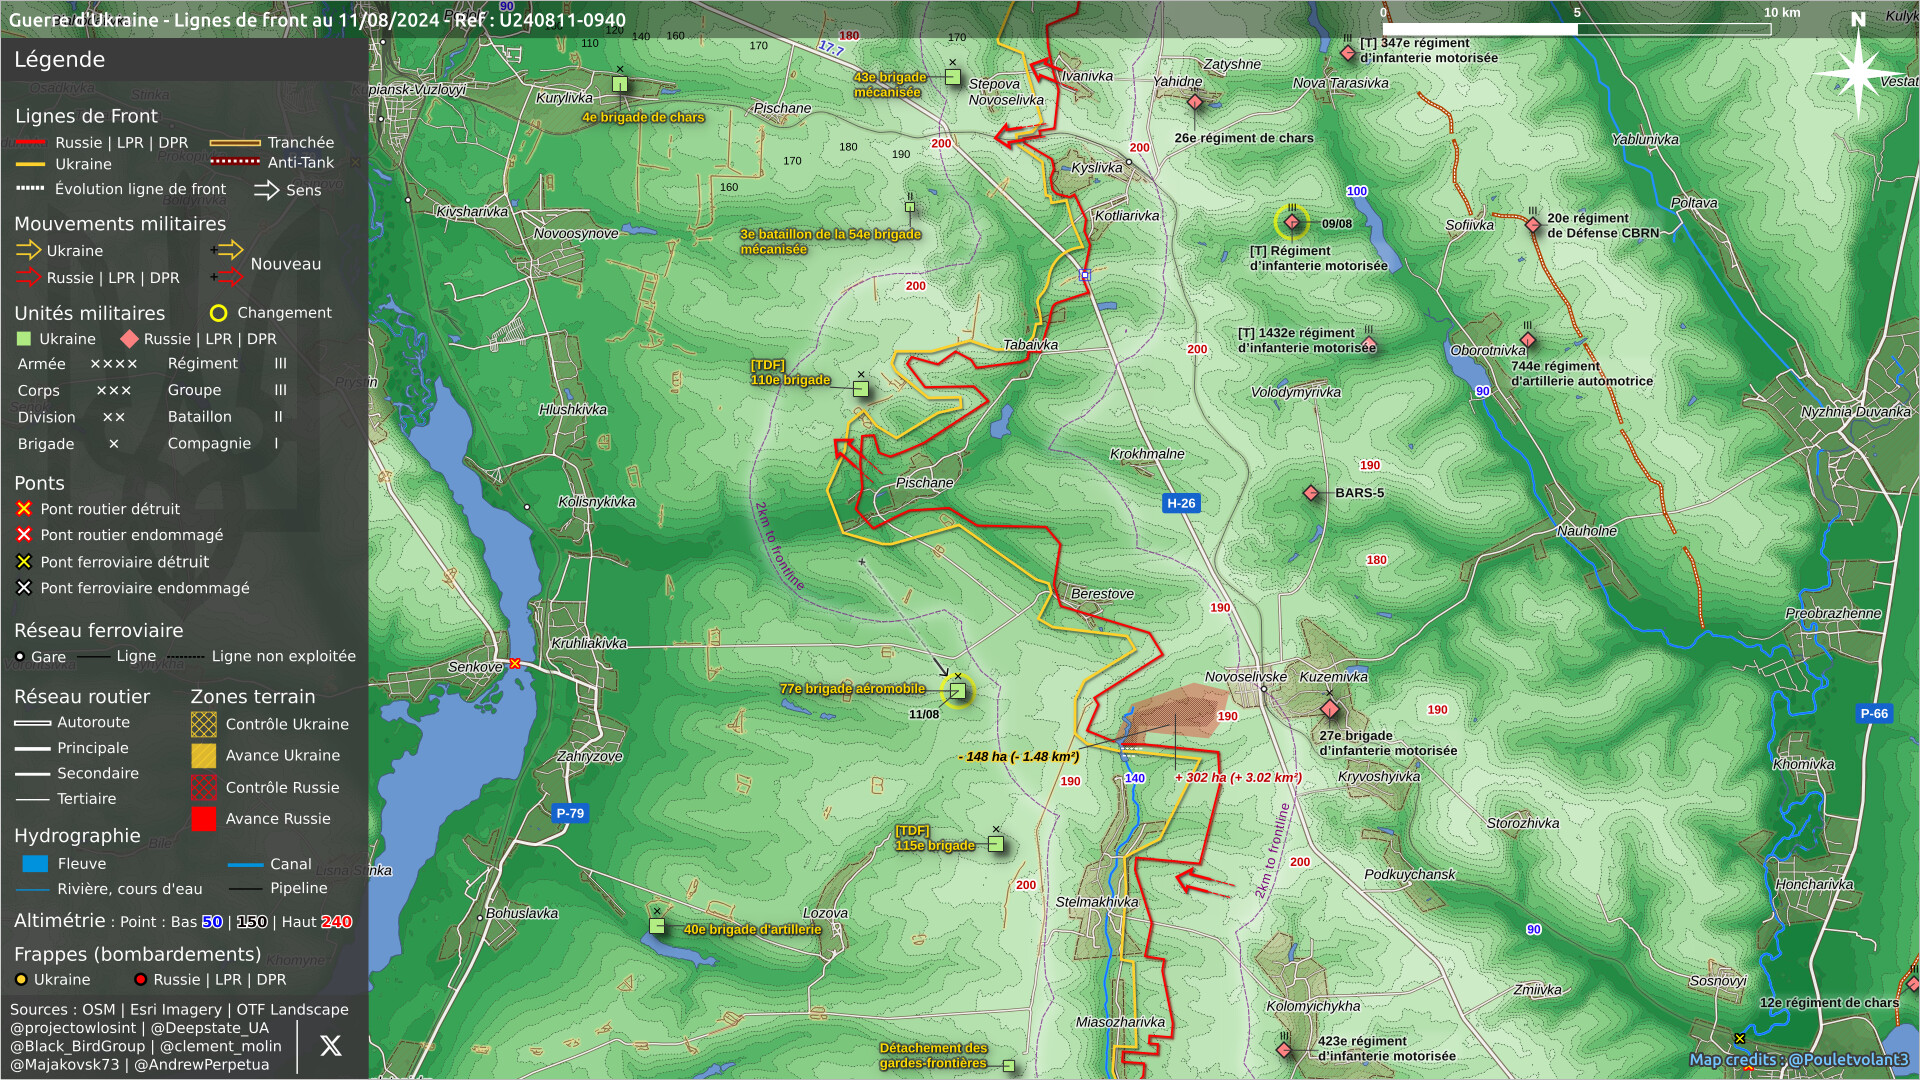Click the Fleuve blue legend swatch

click(35, 864)
